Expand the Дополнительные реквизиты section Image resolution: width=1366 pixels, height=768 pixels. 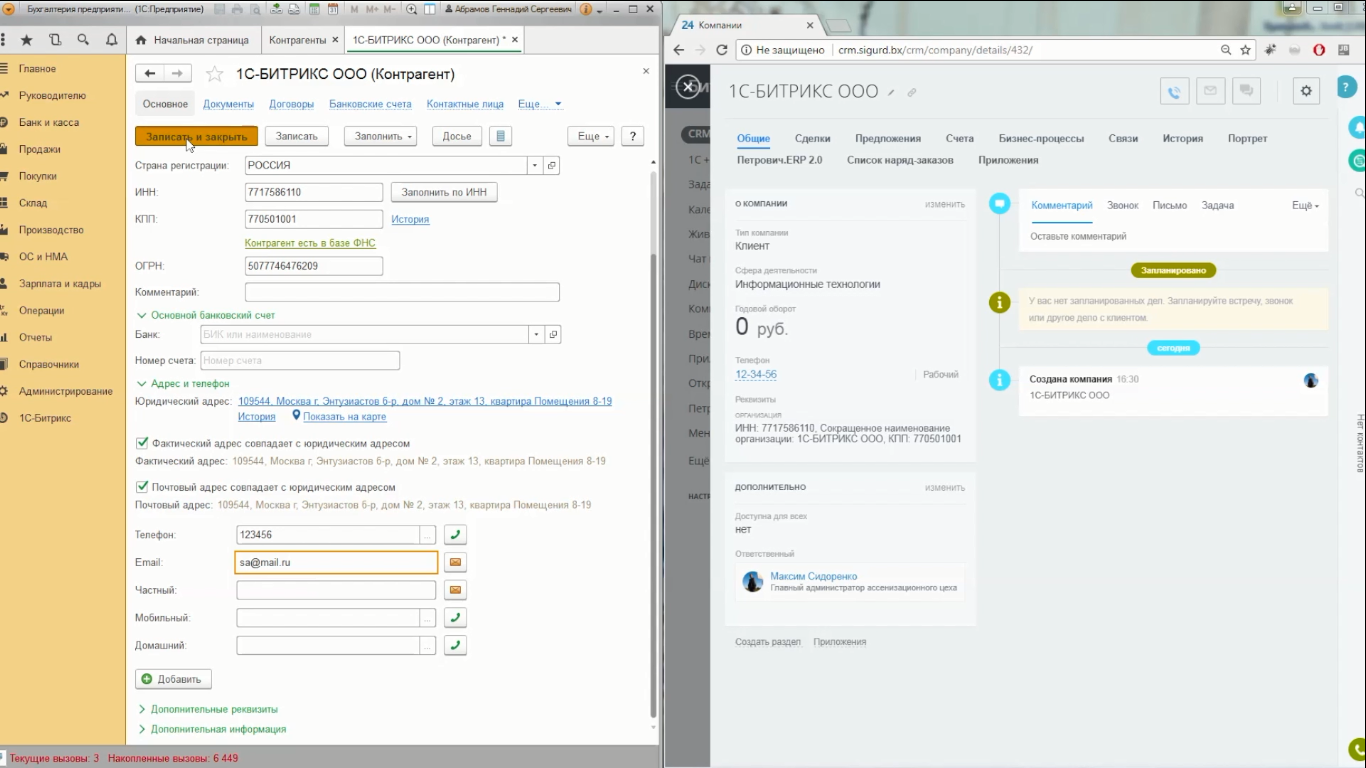pyautogui.click(x=208, y=709)
